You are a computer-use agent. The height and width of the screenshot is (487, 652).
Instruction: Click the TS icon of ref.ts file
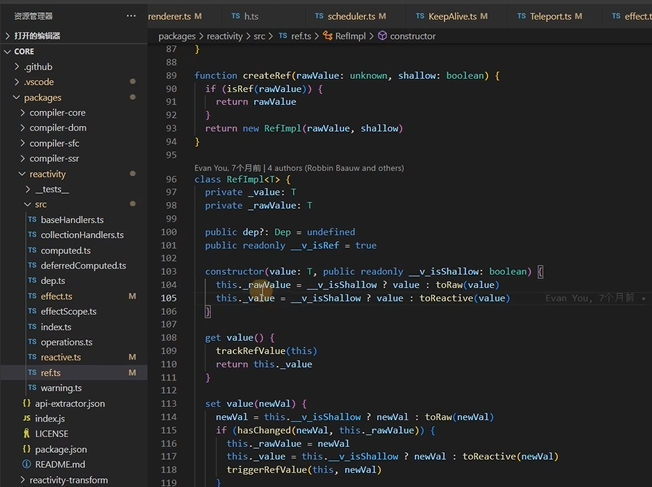(x=32, y=372)
